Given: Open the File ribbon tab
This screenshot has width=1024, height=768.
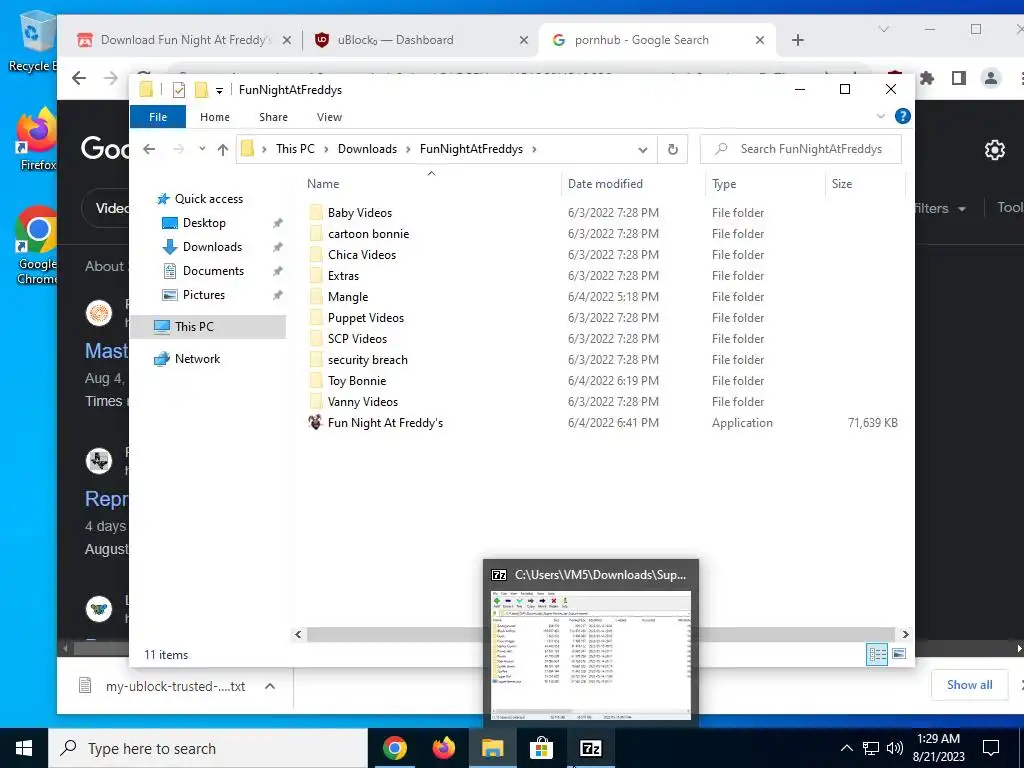Looking at the screenshot, I should 158,117.
